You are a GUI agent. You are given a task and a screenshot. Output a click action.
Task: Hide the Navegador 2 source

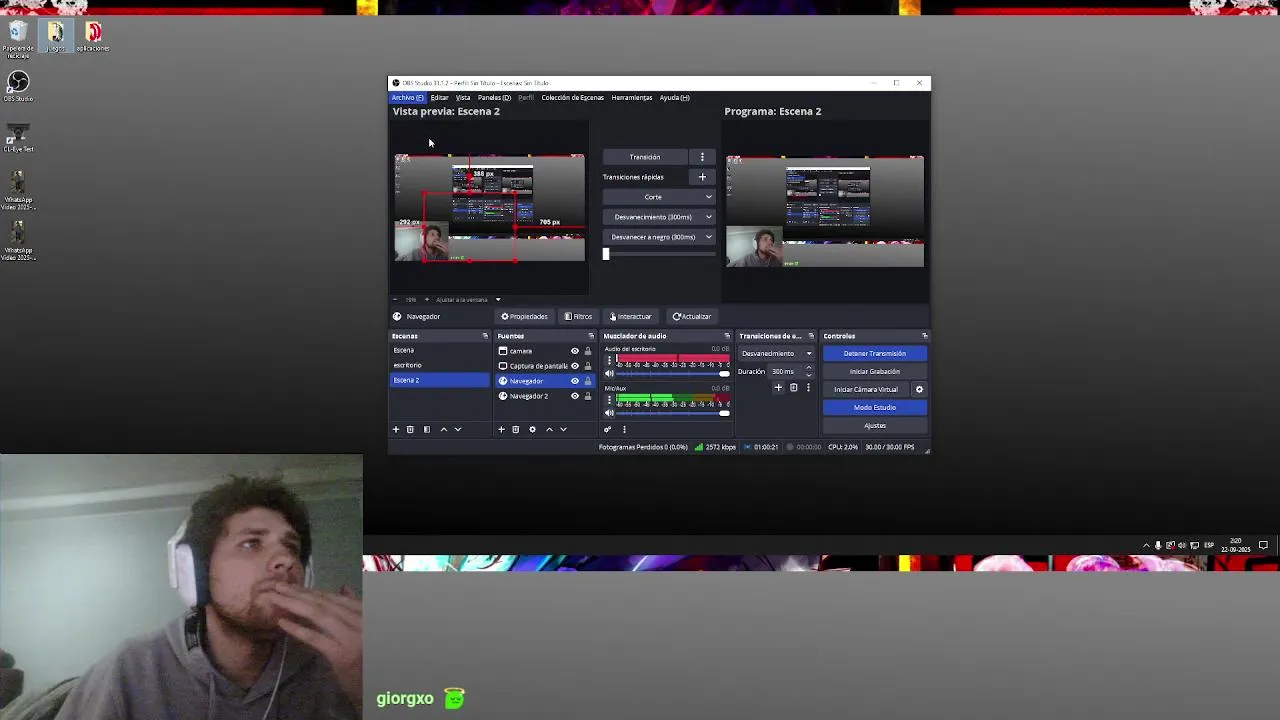click(575, 396)
